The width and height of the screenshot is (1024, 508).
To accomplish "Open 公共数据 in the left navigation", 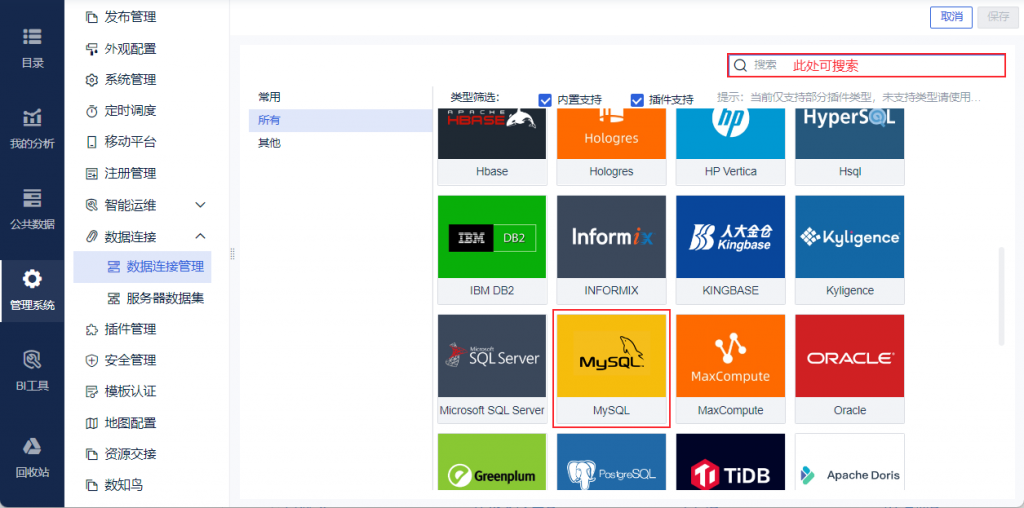I will coord(32,209).
